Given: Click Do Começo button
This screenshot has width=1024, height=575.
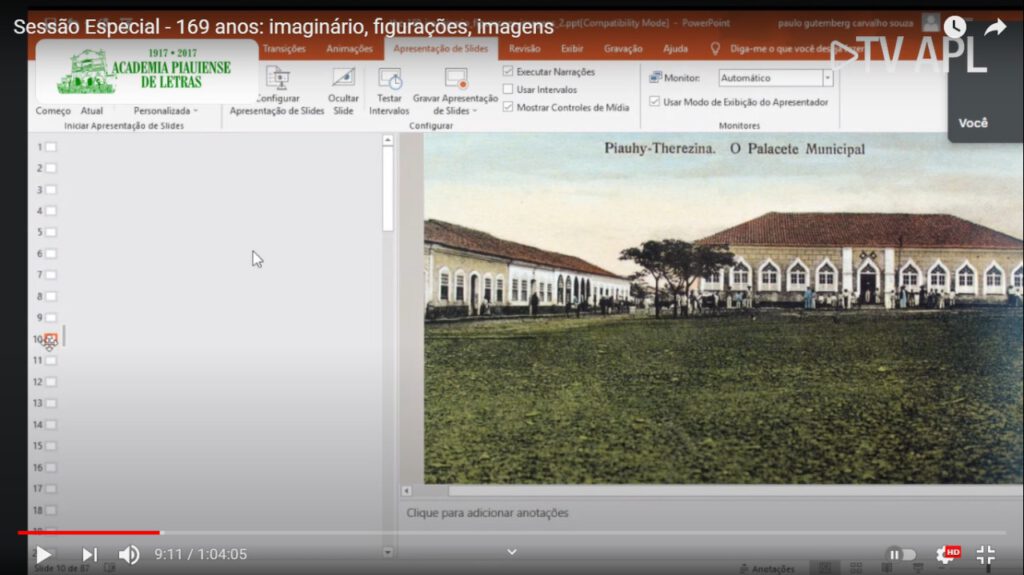Looking at the screenshot, I should (53, 110).
